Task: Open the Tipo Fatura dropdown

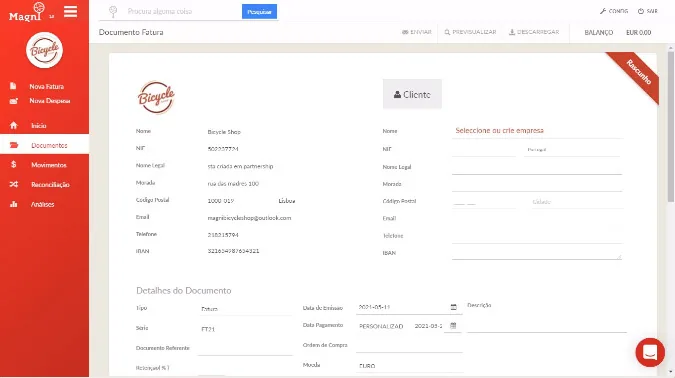Action: click(245, 309)
